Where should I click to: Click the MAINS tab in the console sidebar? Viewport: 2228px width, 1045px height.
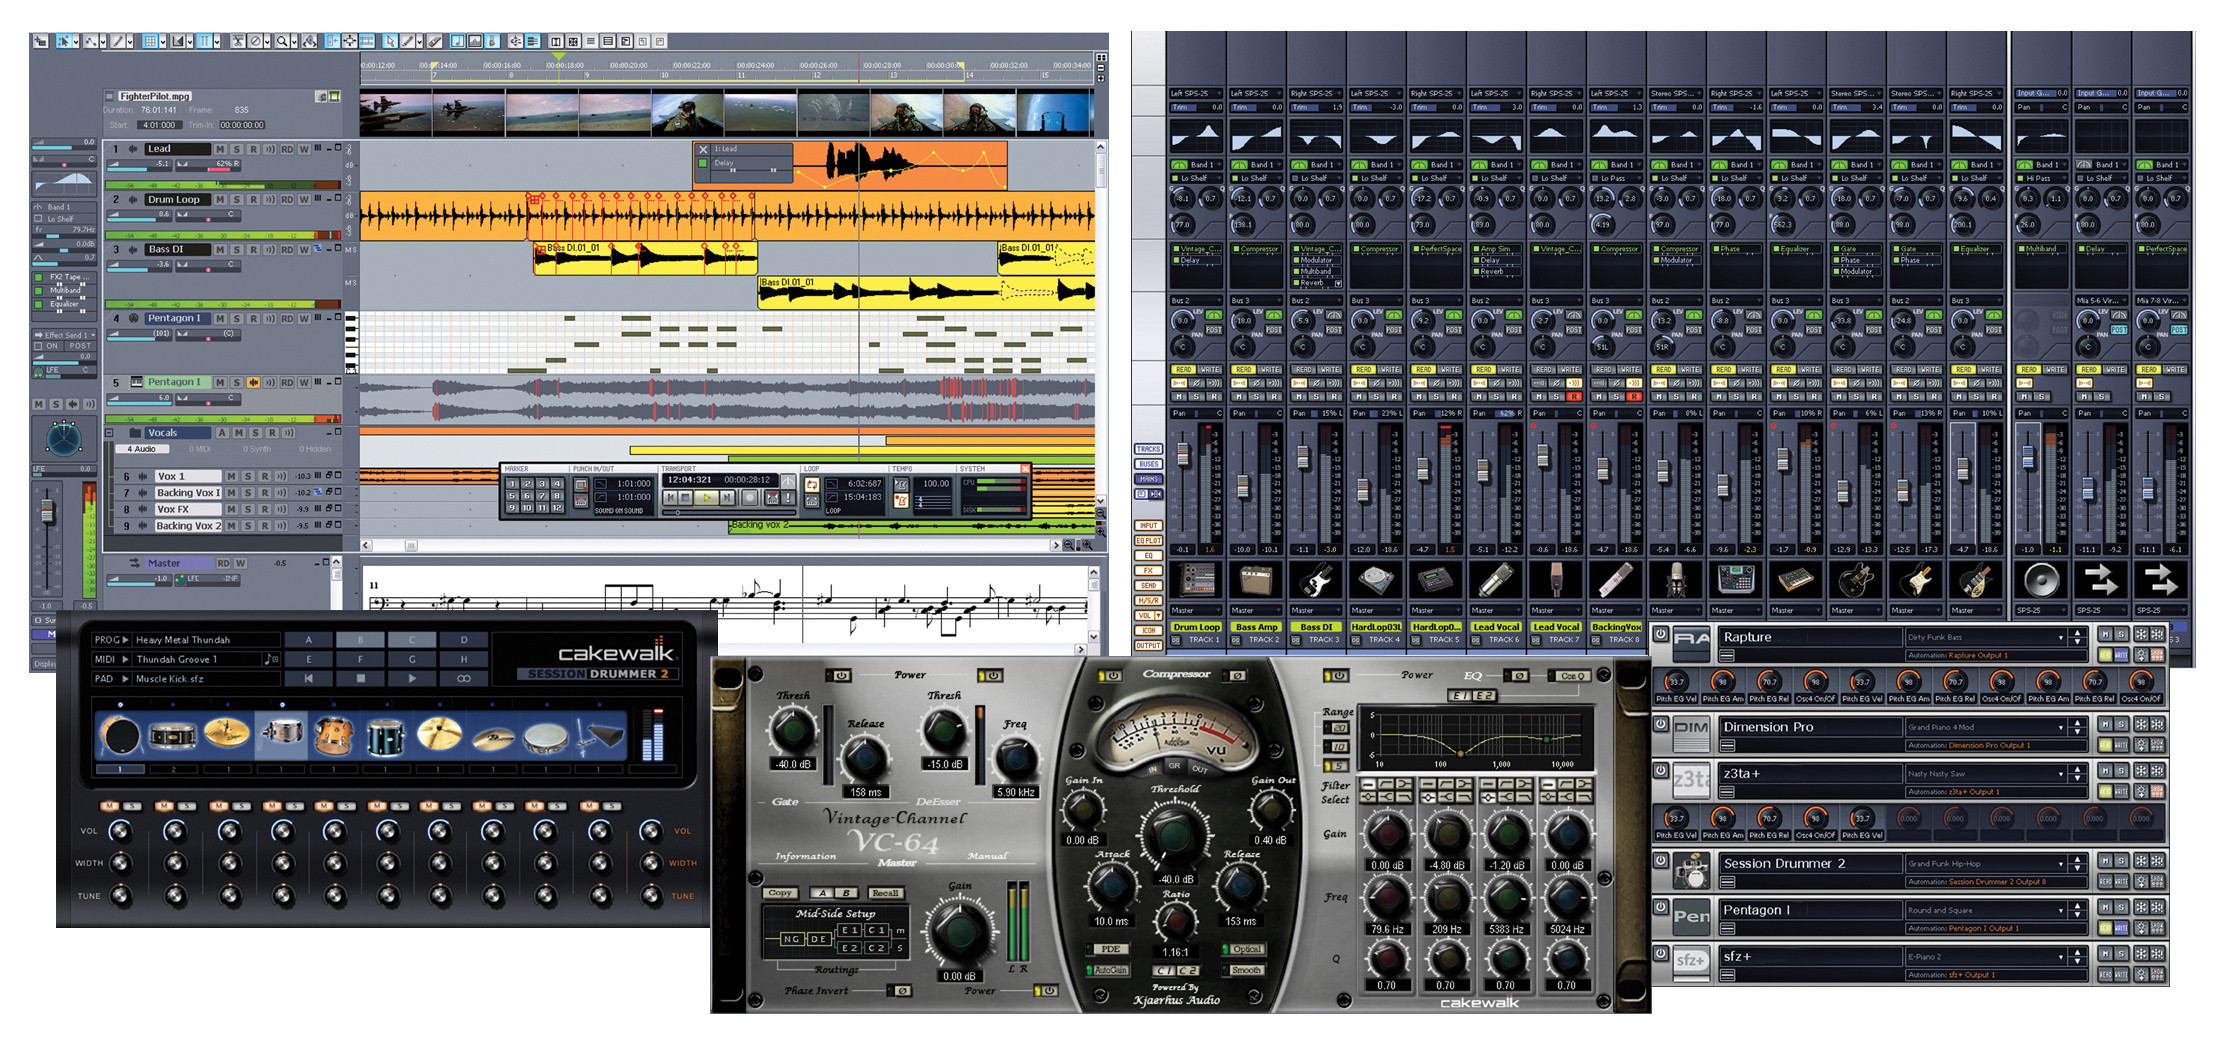1148,479
